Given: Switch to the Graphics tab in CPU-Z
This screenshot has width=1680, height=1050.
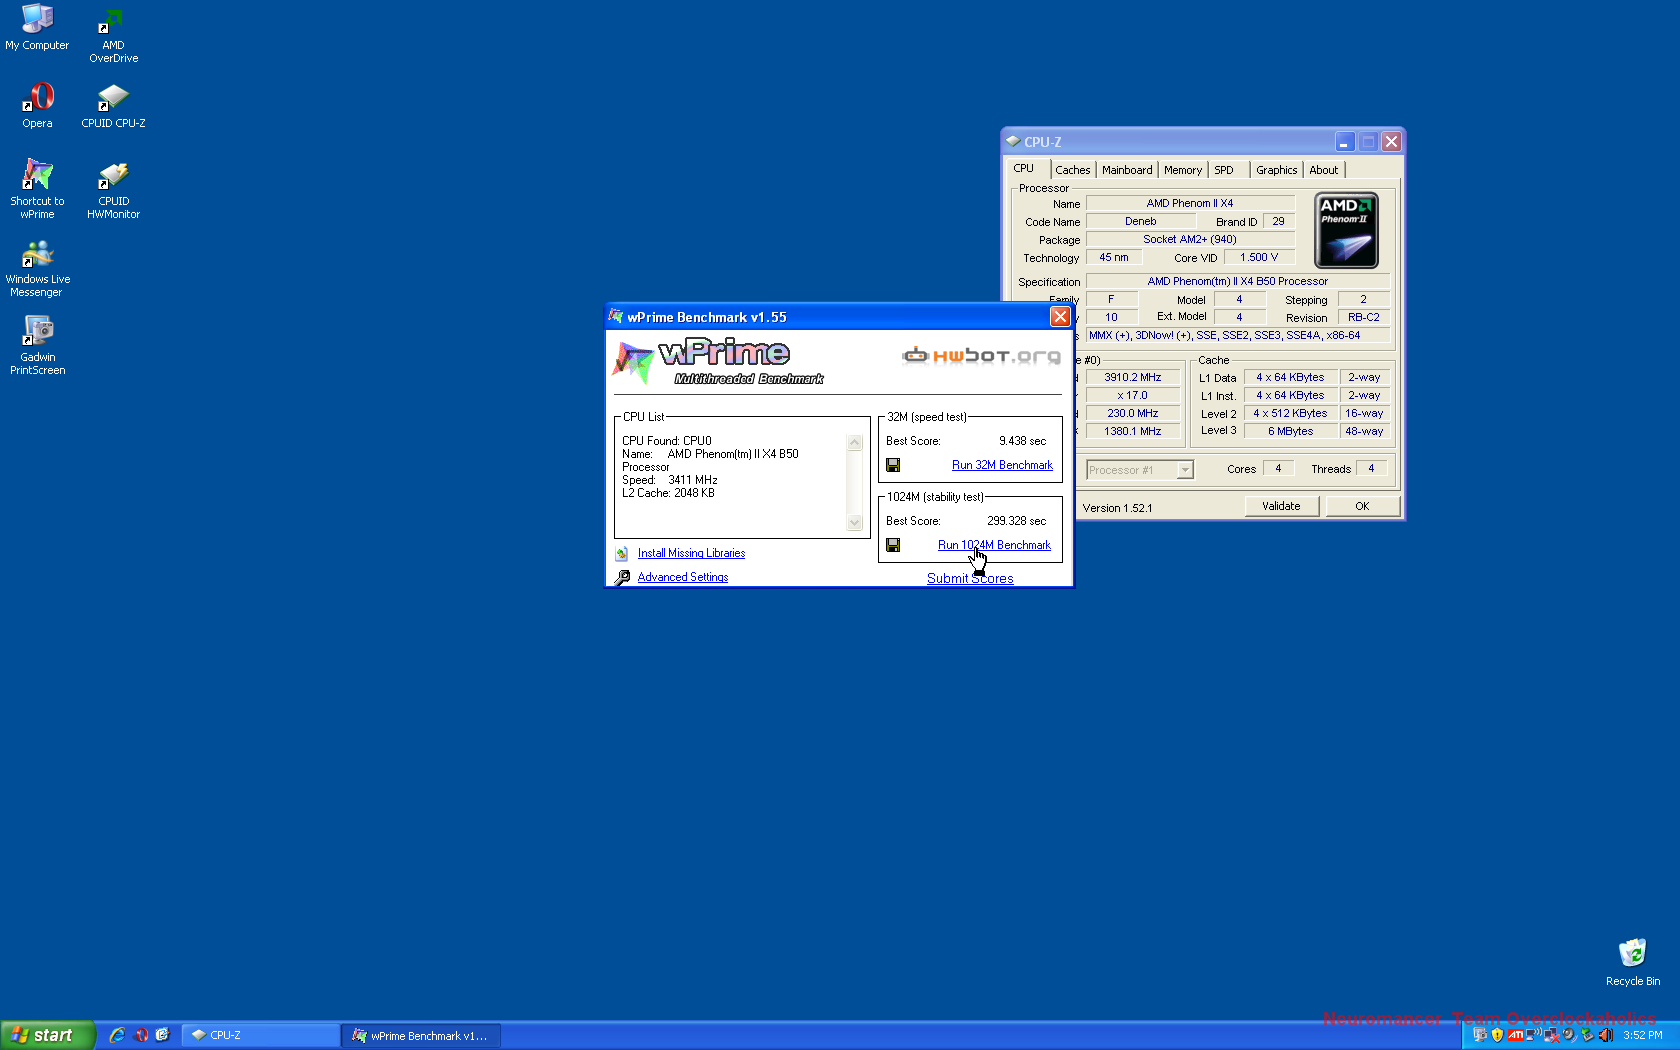Looking at the screenshot, I should pos(1276,170).
